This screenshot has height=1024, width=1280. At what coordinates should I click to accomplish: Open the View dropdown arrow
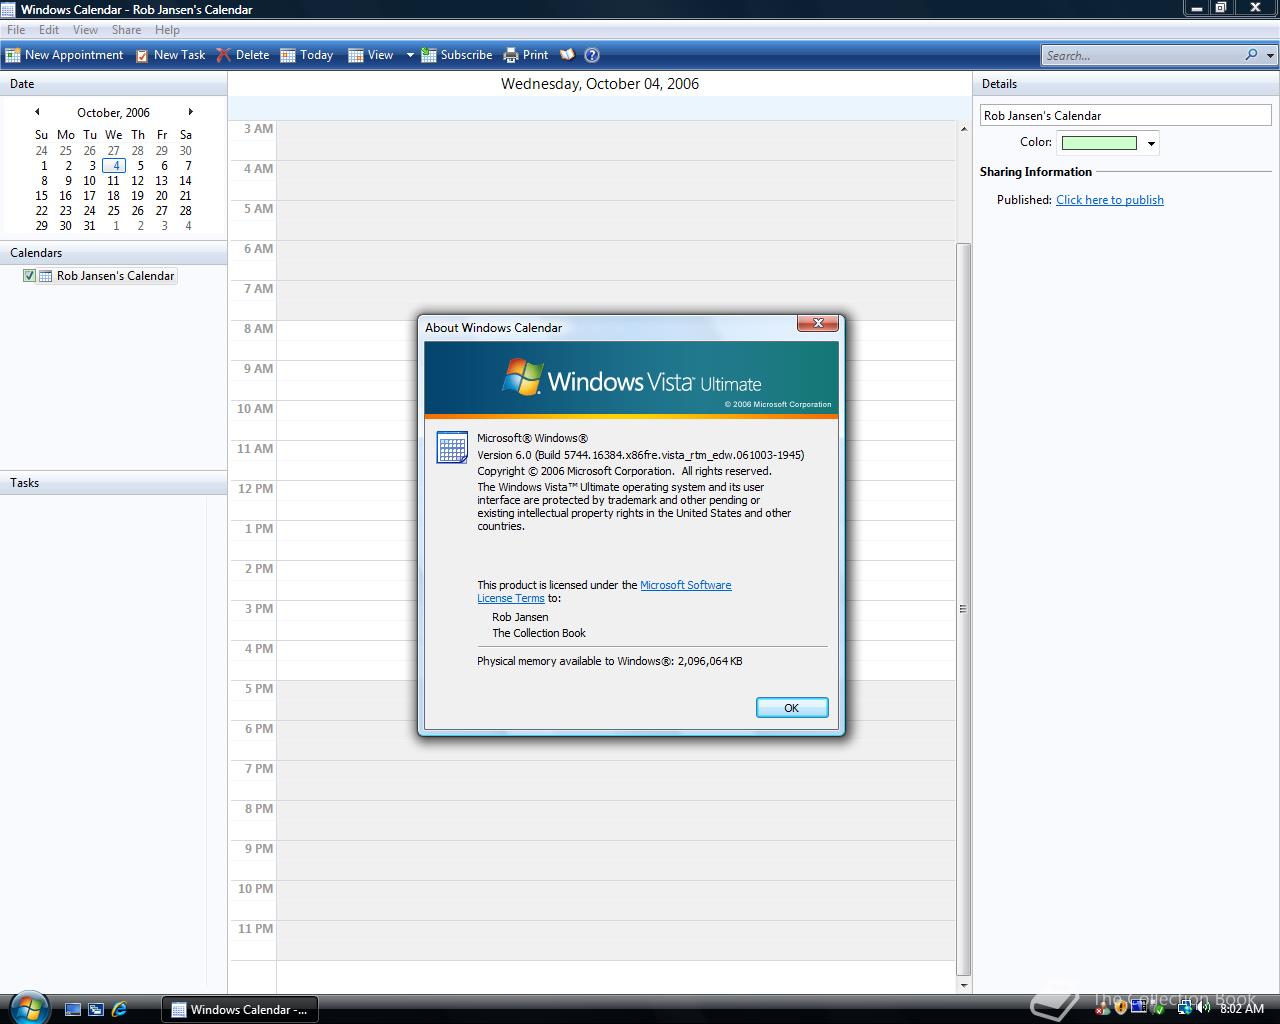[x=410, y=55]
